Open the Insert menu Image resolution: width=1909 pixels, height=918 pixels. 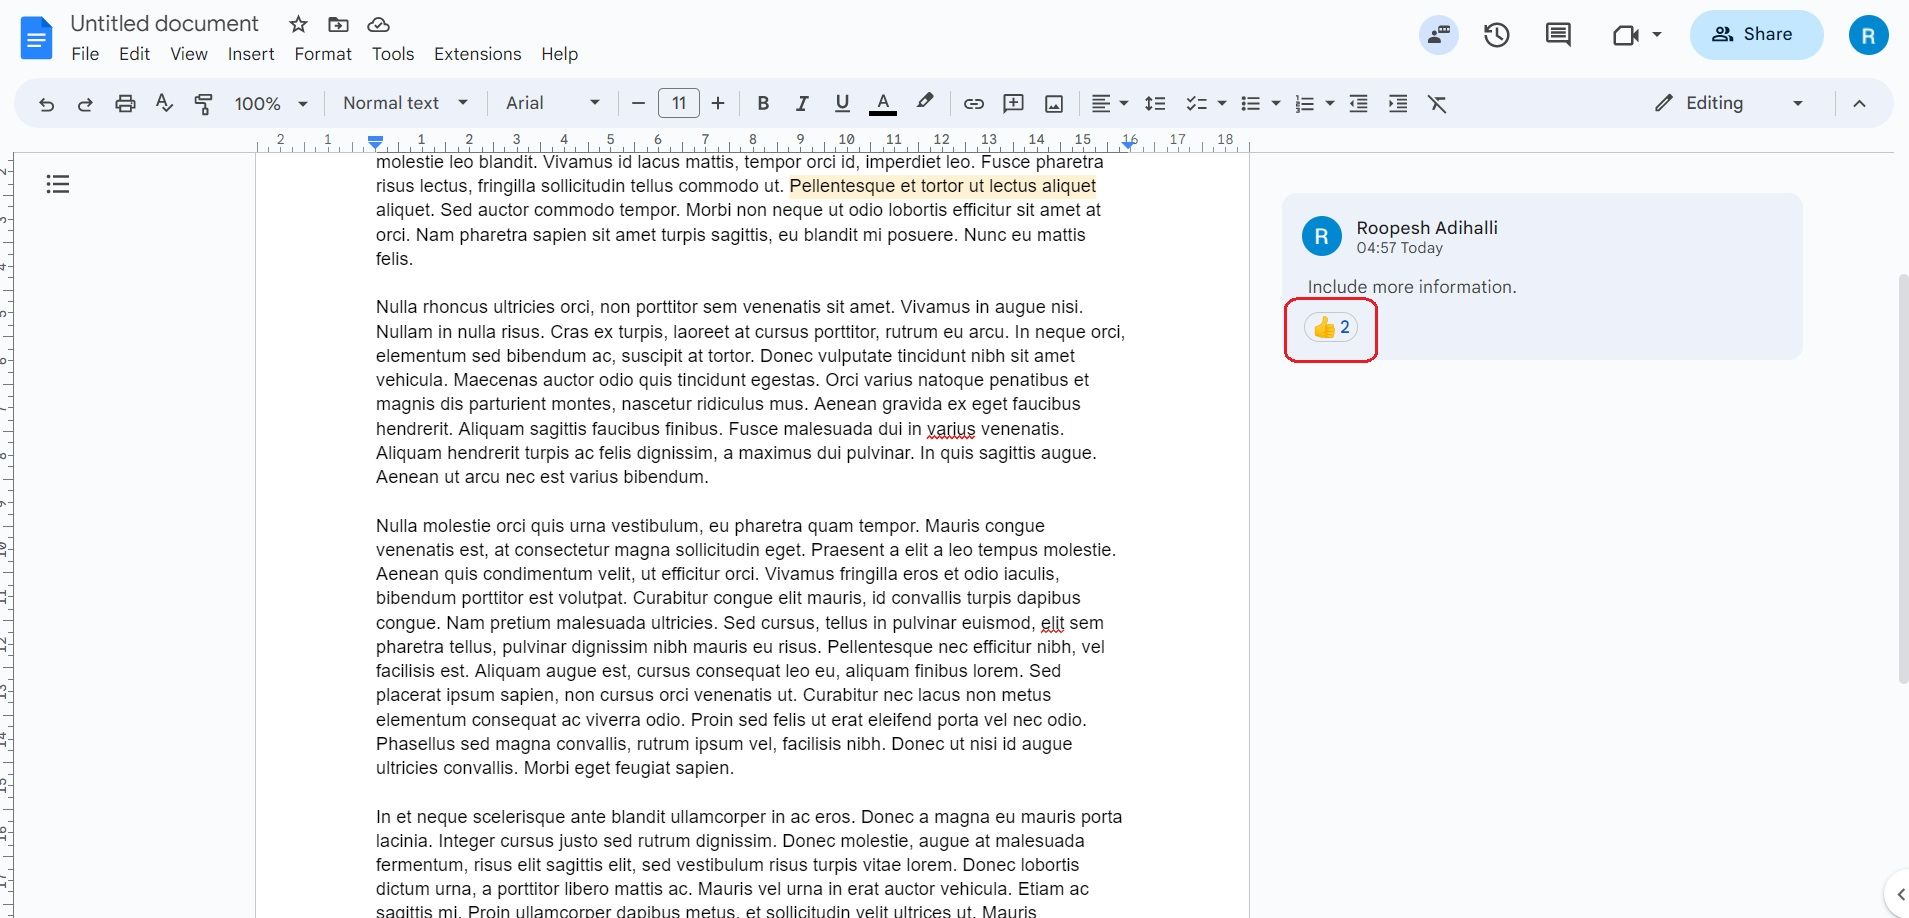(251, 54)
